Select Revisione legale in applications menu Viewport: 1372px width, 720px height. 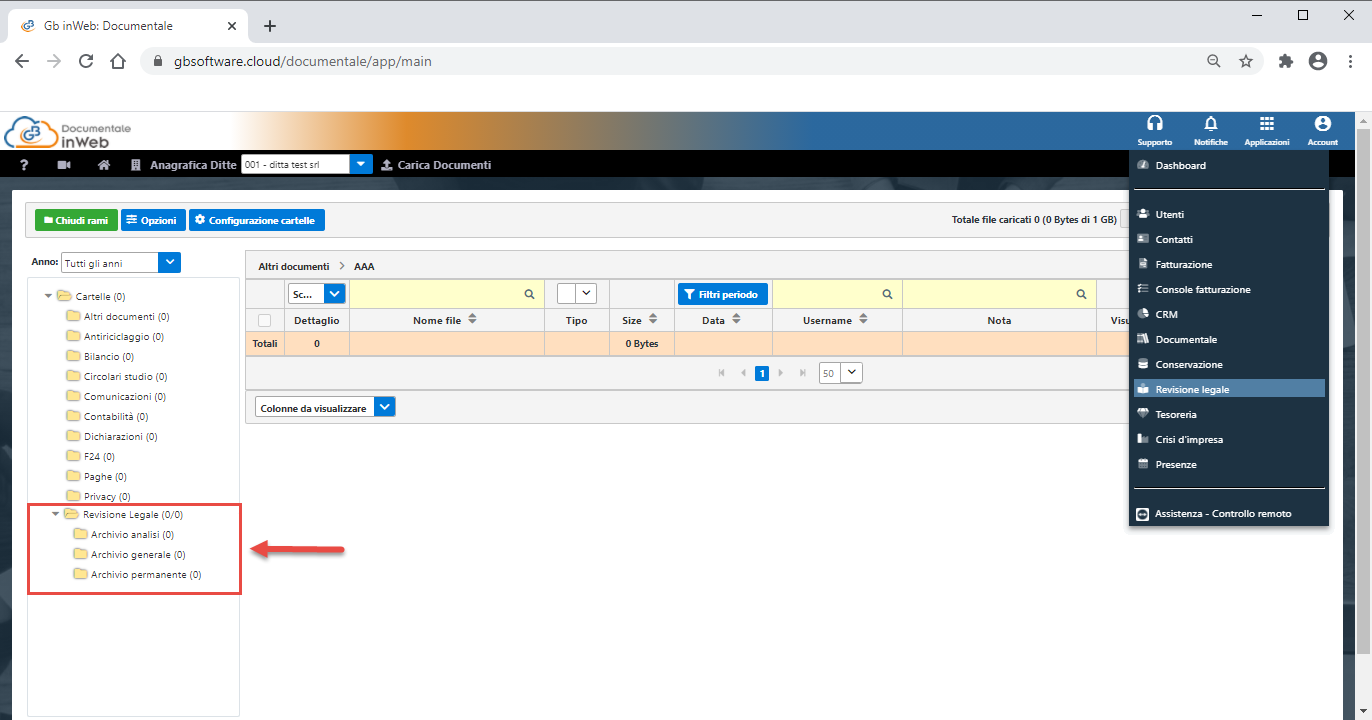point(1192,390)
